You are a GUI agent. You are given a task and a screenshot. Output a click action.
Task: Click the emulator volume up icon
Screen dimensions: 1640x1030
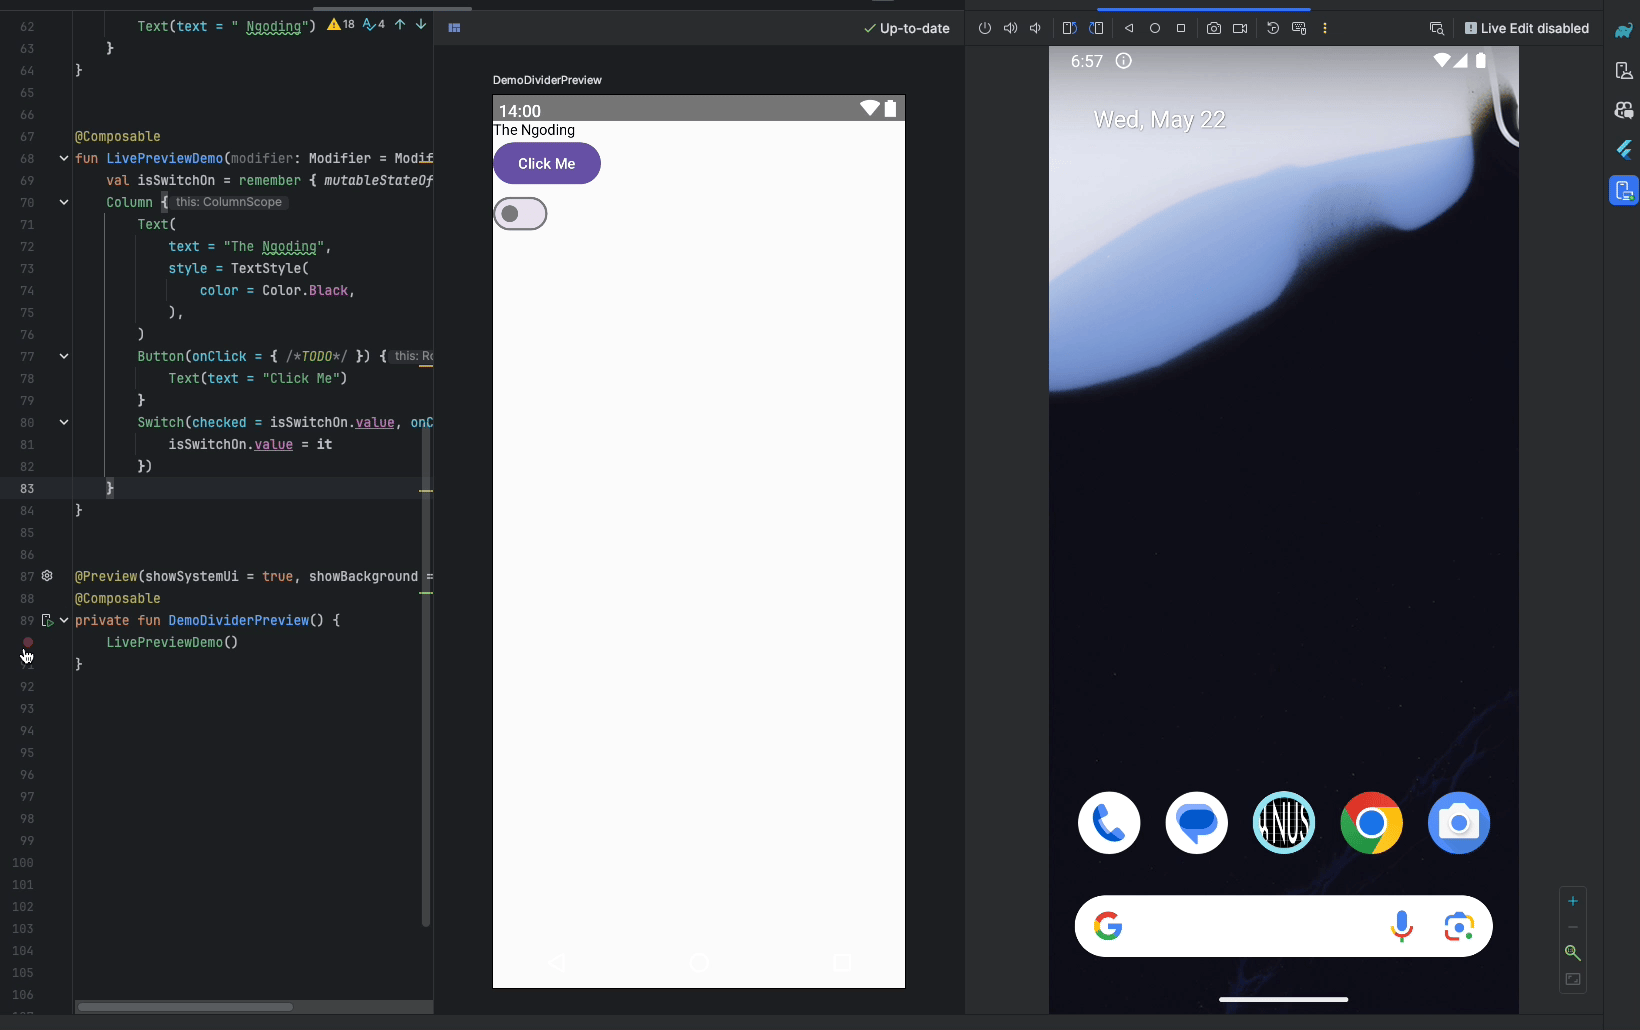tap(1010, 28)
